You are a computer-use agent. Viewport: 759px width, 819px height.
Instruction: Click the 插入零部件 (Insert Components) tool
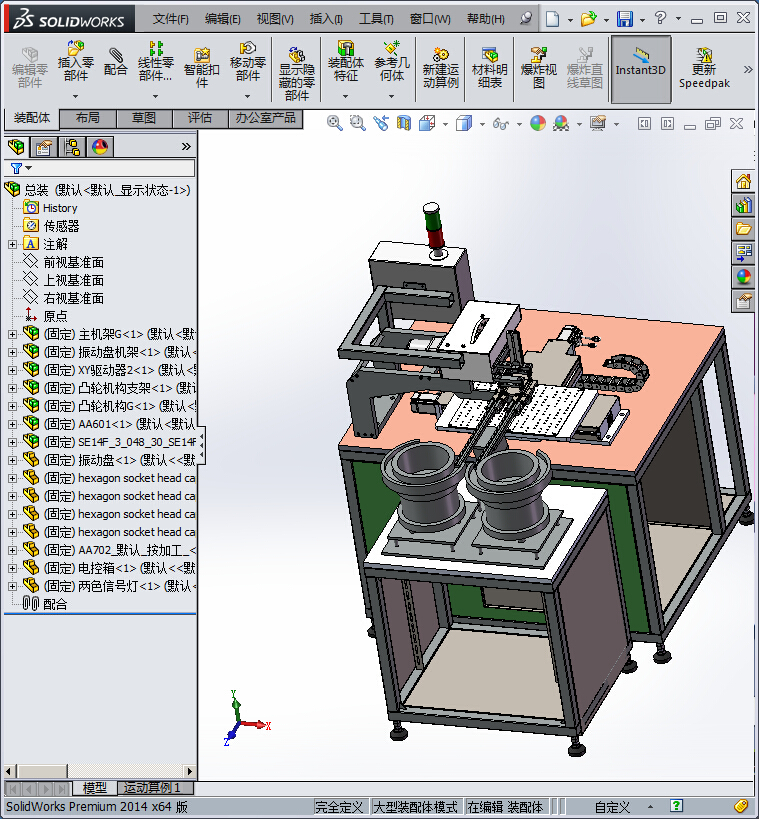(76, 62)
